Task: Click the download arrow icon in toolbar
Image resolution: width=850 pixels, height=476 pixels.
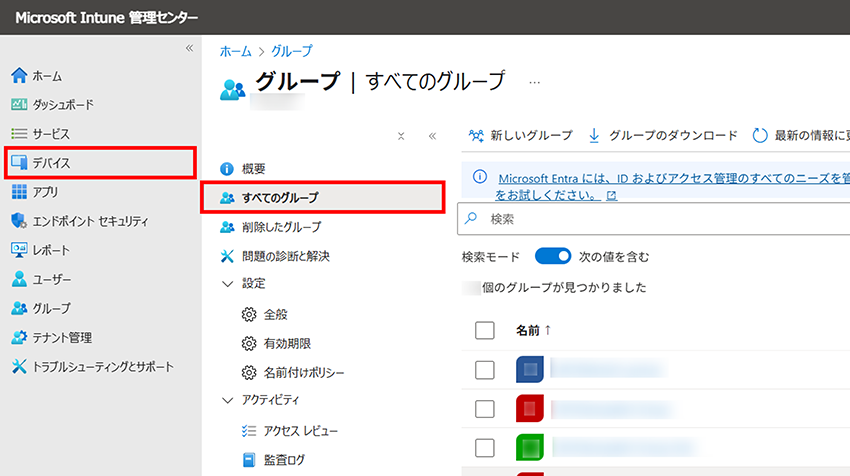Action: coord(594,136)
